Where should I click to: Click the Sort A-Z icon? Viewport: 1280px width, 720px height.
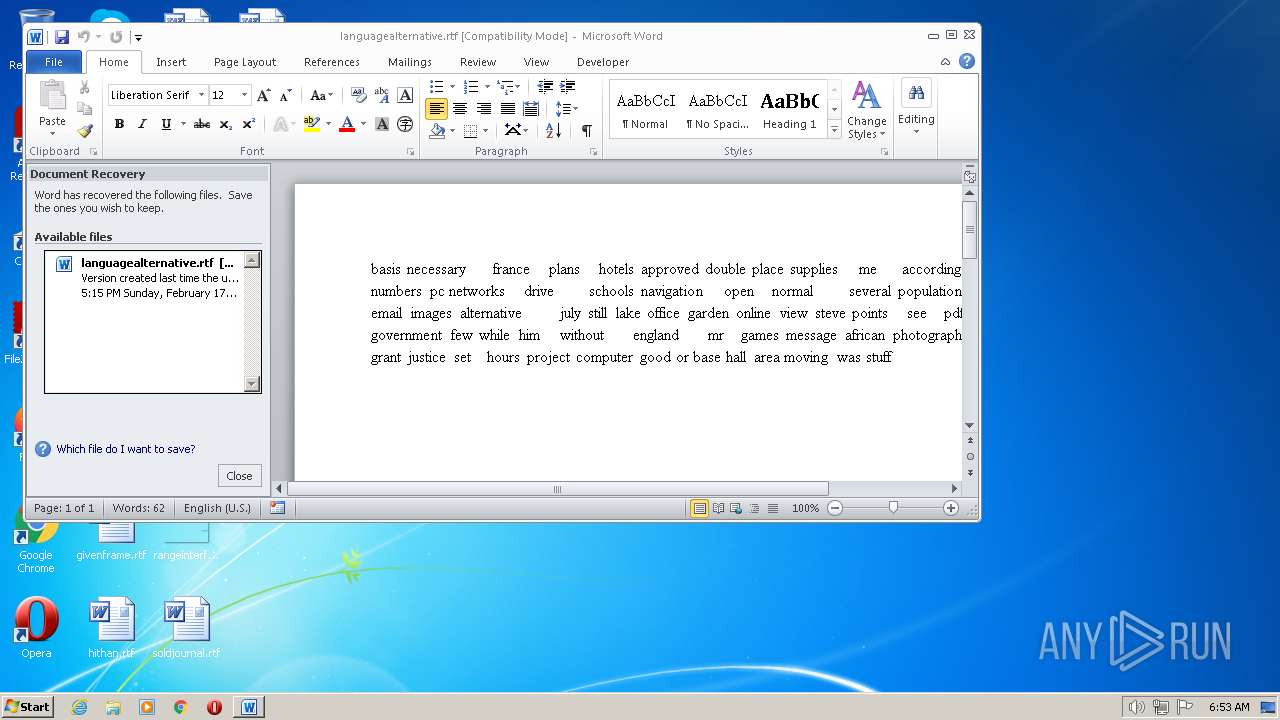click(553, 130)
